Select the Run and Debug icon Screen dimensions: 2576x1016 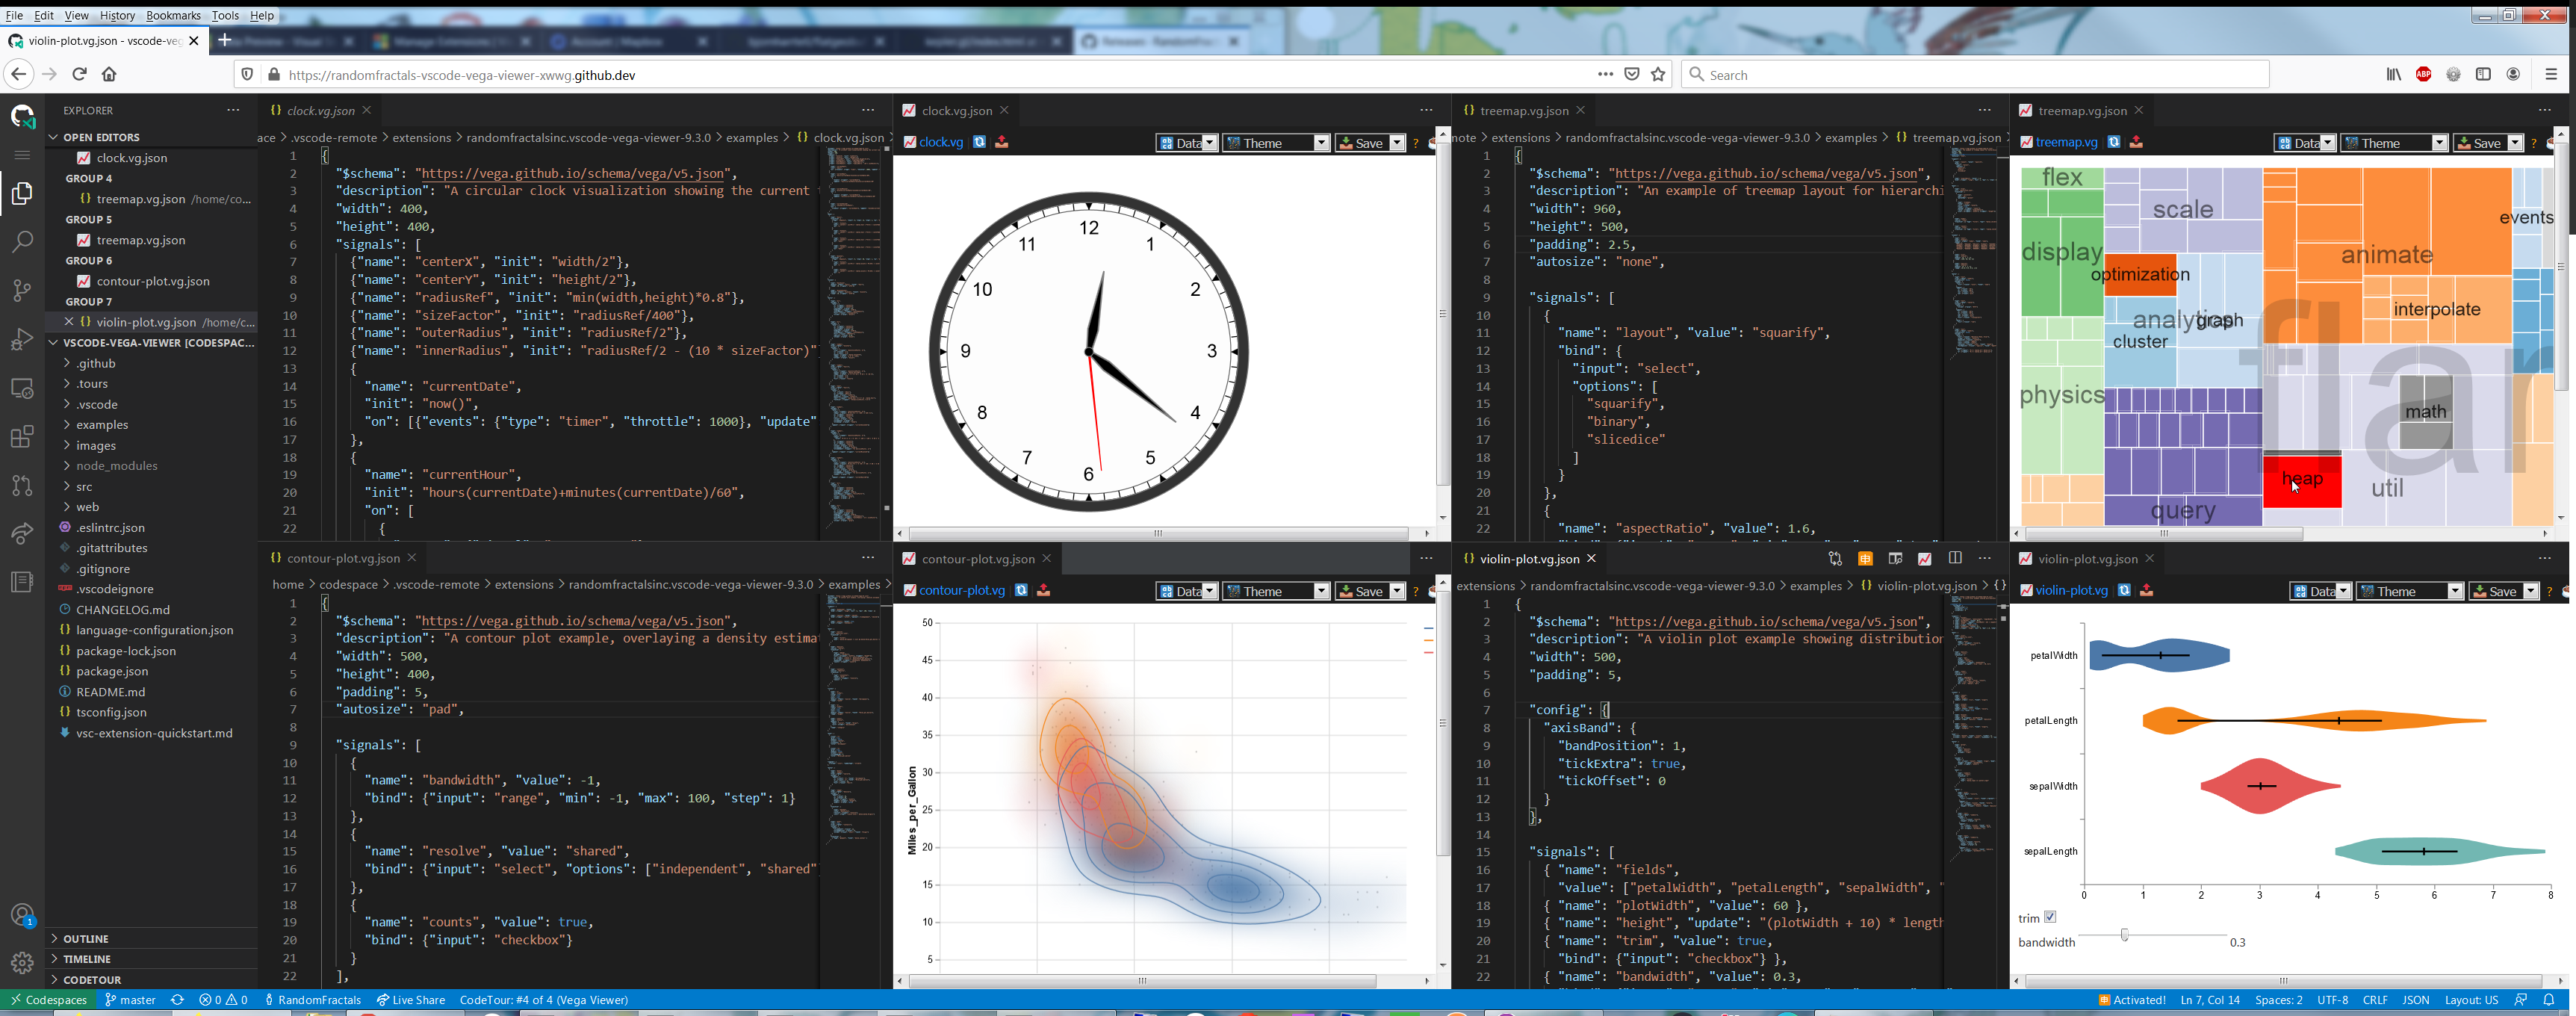point(22,339)
